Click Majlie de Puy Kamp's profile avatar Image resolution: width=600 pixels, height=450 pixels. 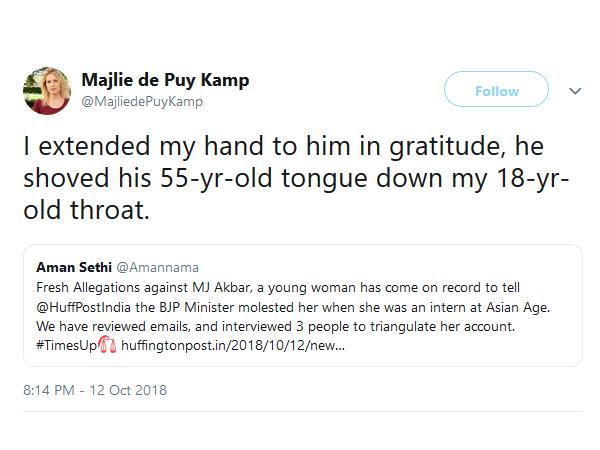pos(46,91)
